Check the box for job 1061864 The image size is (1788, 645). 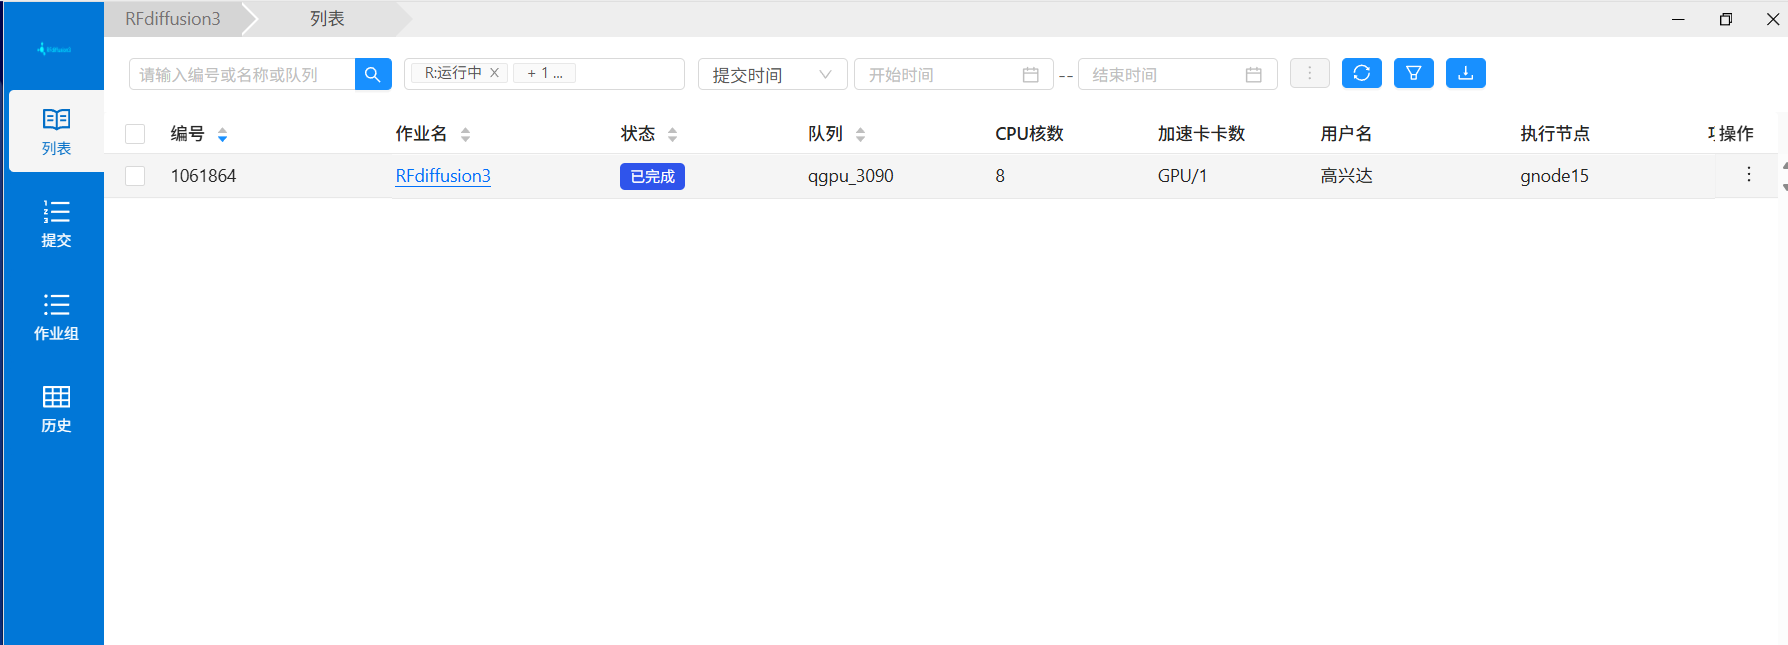(135, 176)
